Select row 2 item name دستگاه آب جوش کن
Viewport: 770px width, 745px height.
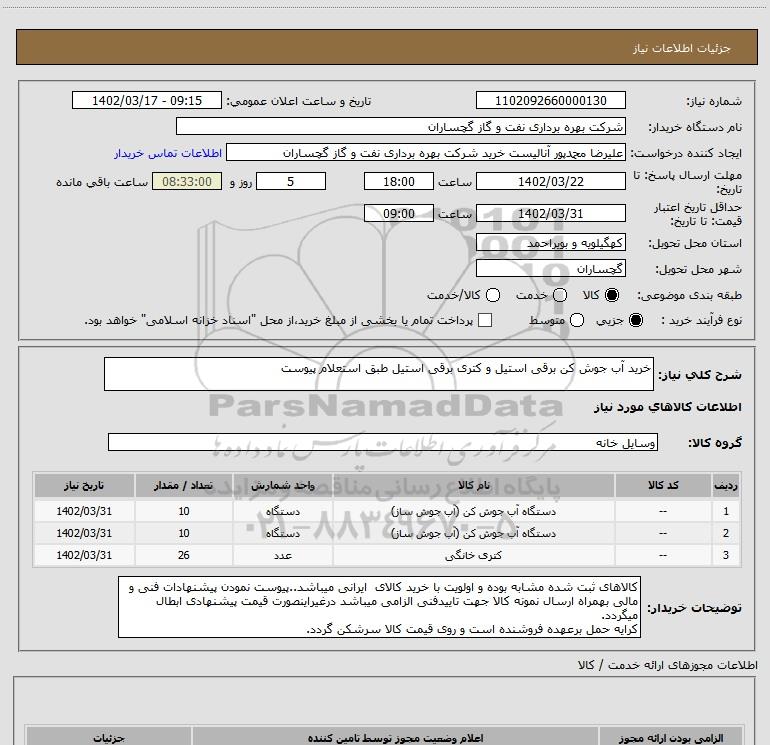473,533
